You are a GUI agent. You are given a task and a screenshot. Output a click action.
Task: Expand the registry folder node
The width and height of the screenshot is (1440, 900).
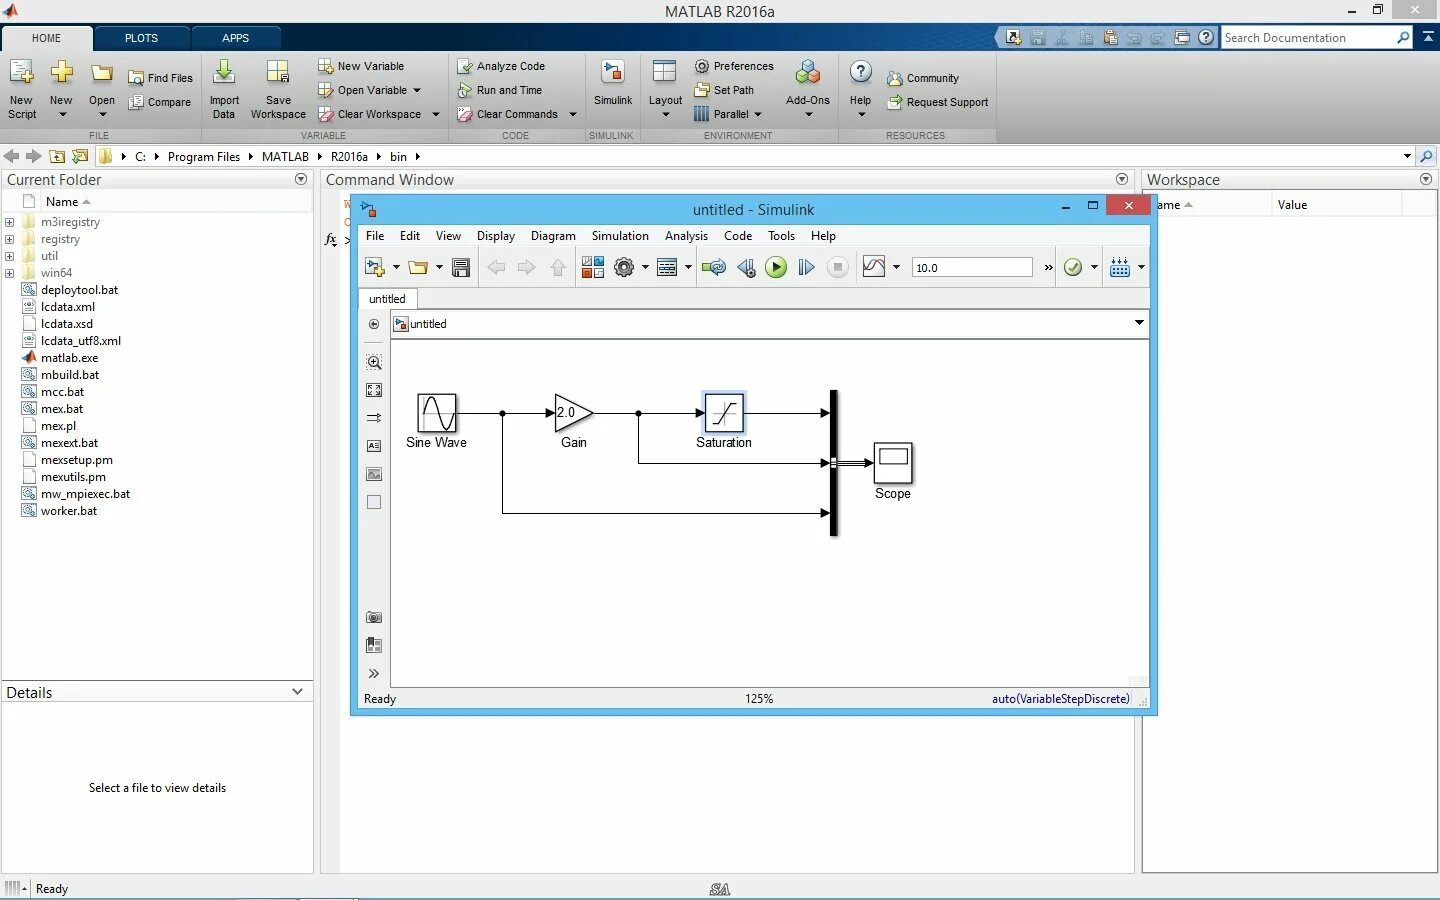coord(9,239)
